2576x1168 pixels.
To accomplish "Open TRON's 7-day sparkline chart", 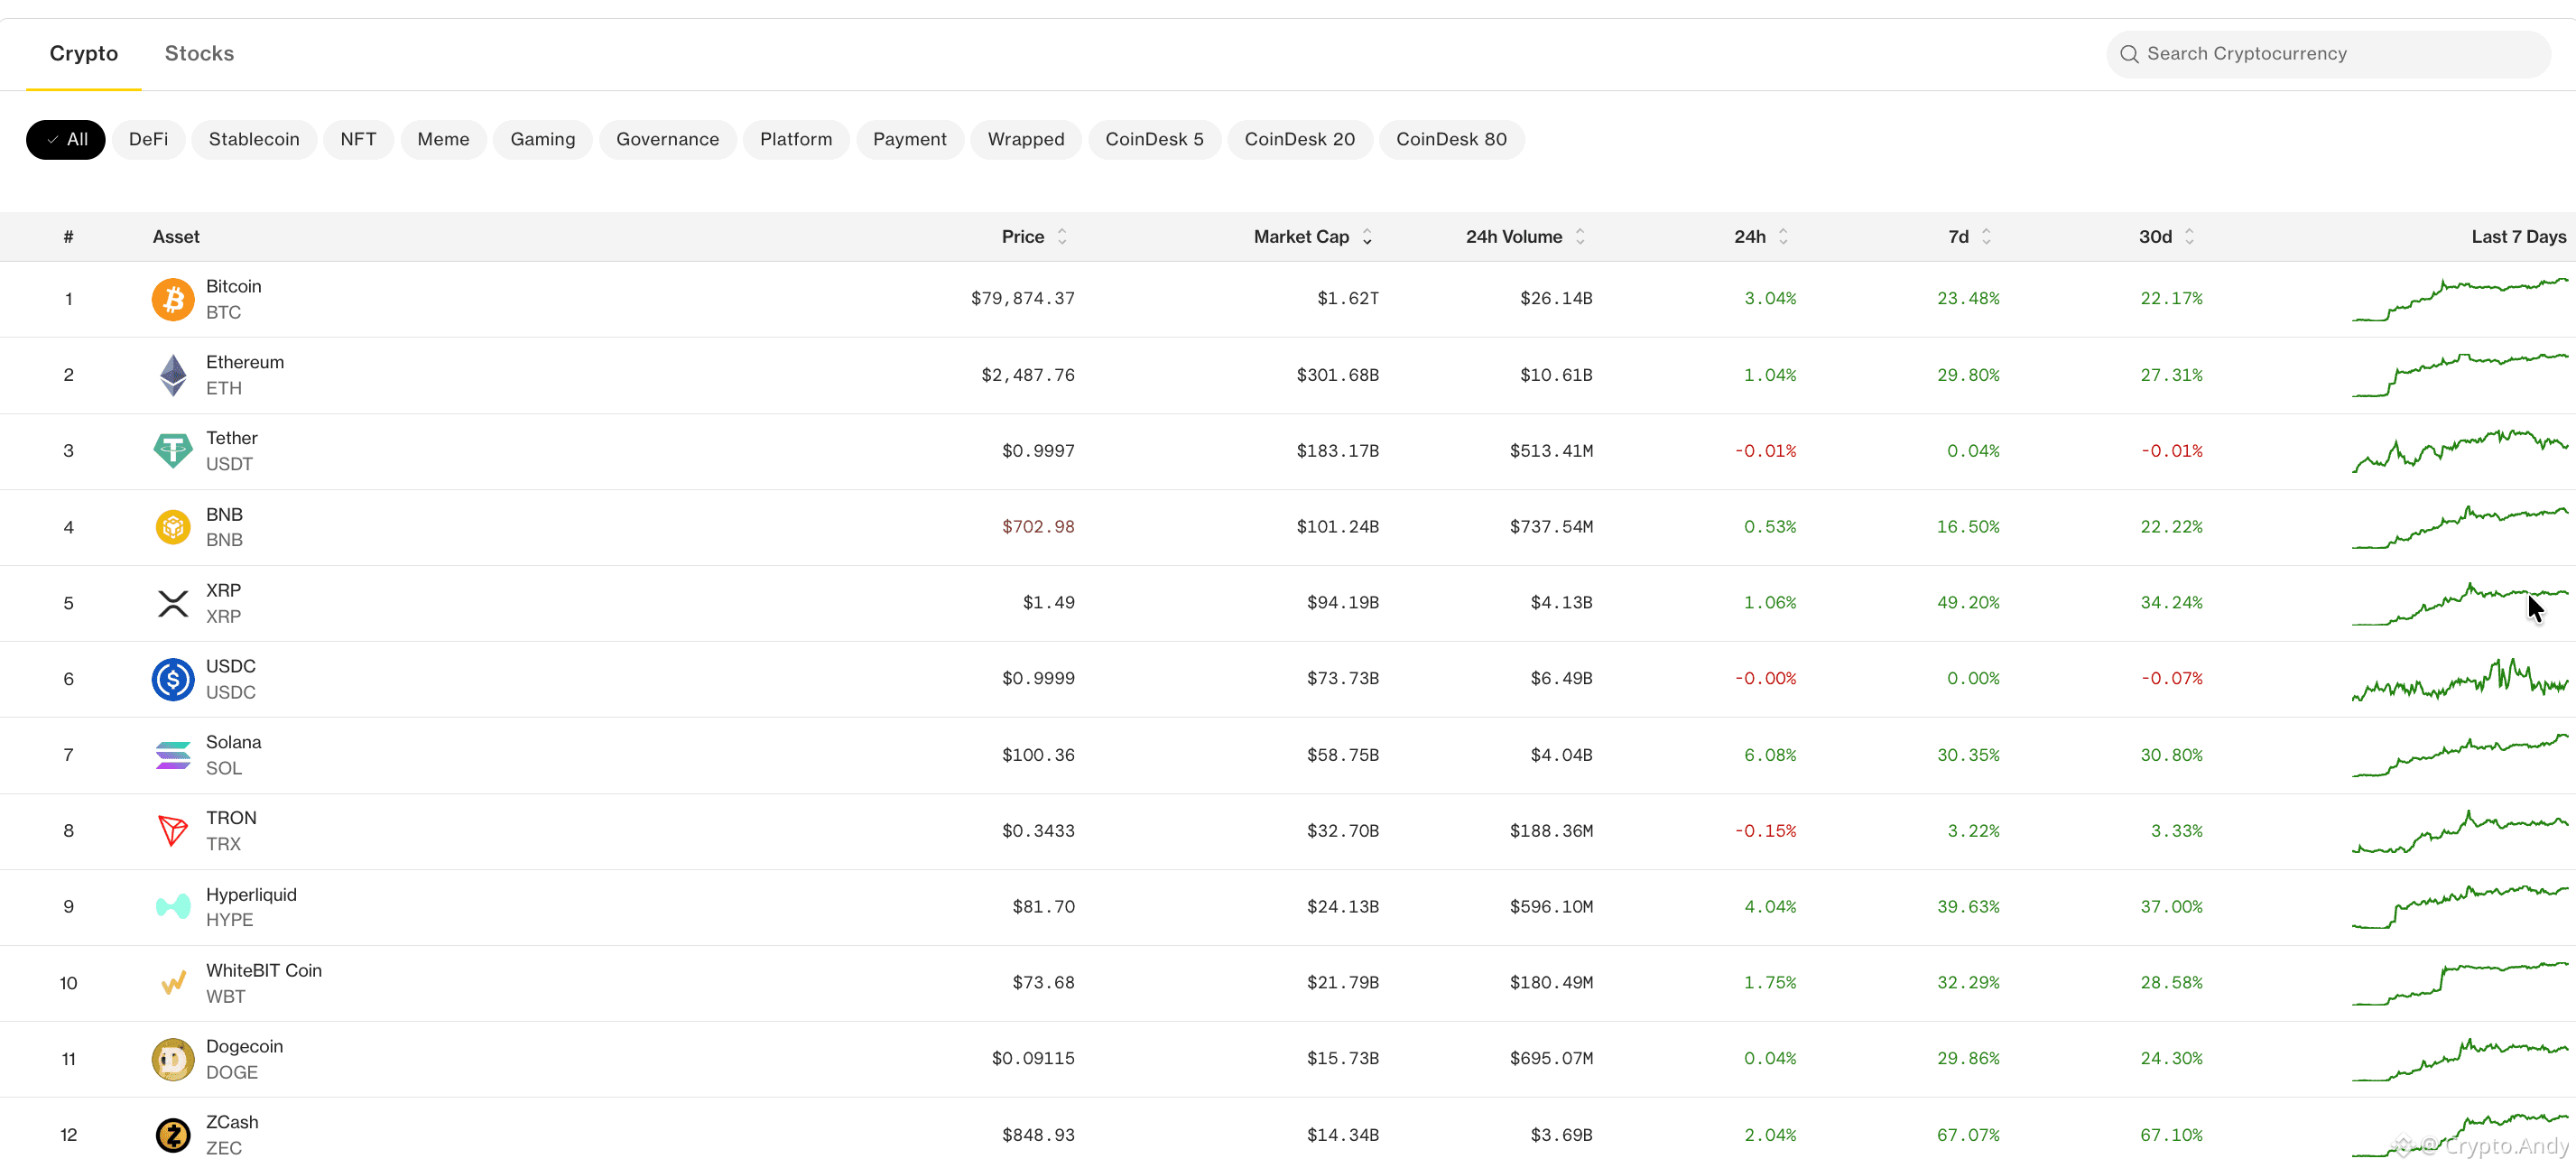I will click(x=2460, y=831).
